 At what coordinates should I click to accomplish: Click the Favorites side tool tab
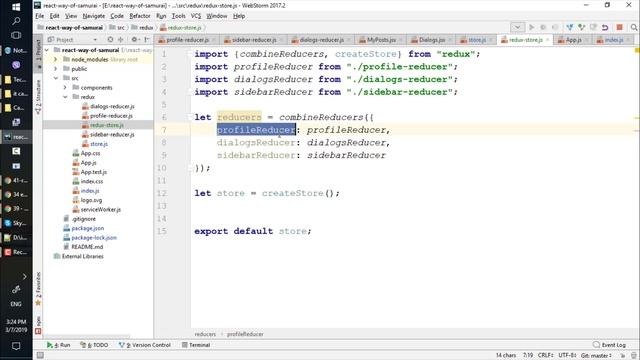click(x=38, y=288)
